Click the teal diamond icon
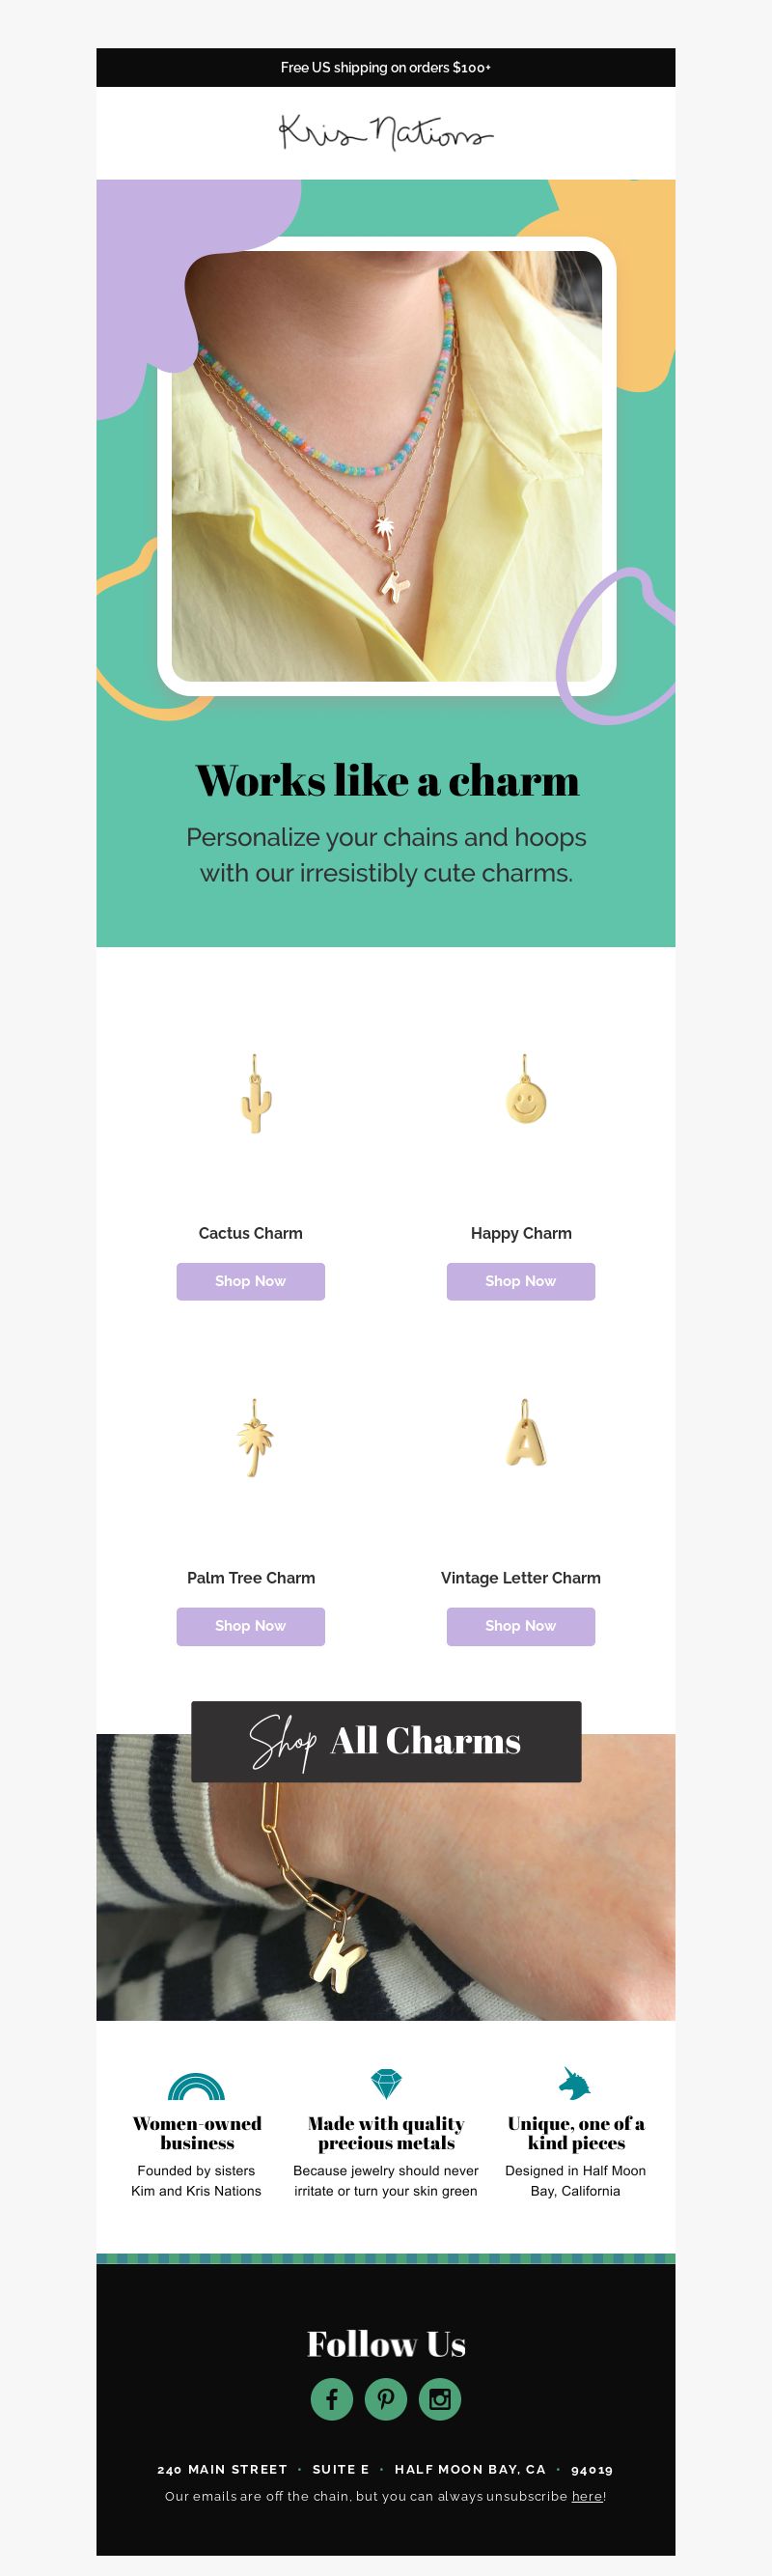Screen dimensions: 772x2576 (x=386, y=2084)
